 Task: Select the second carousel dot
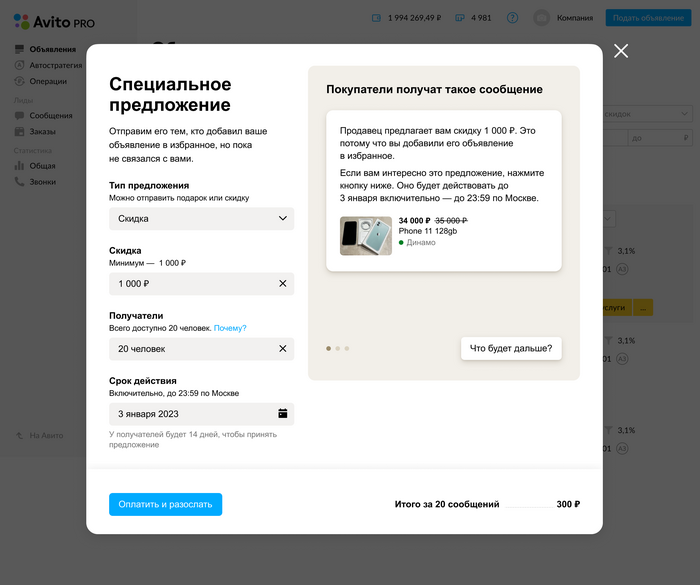[338, 348]
